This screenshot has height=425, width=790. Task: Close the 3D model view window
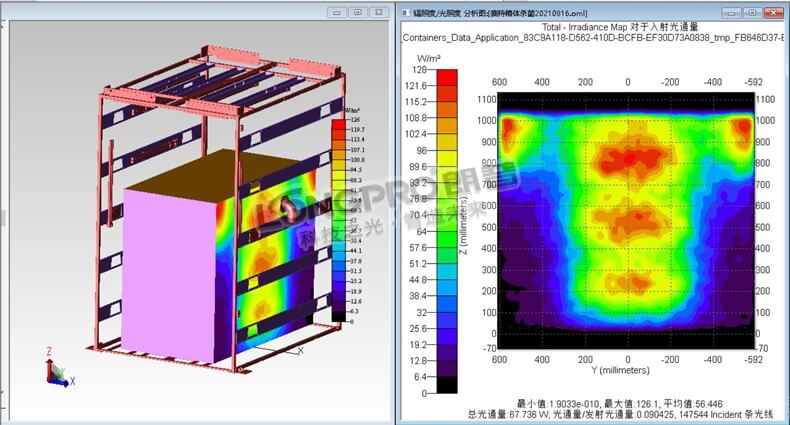[379, 13]
